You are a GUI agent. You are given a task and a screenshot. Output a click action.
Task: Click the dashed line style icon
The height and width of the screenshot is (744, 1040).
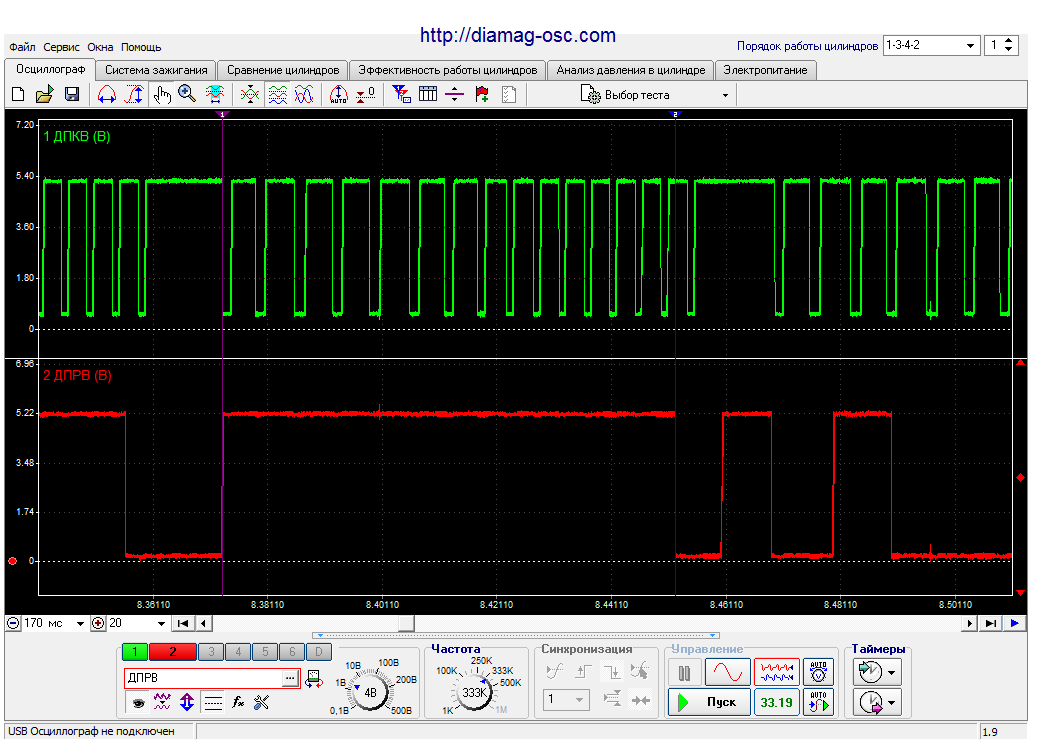click(213, 702)
